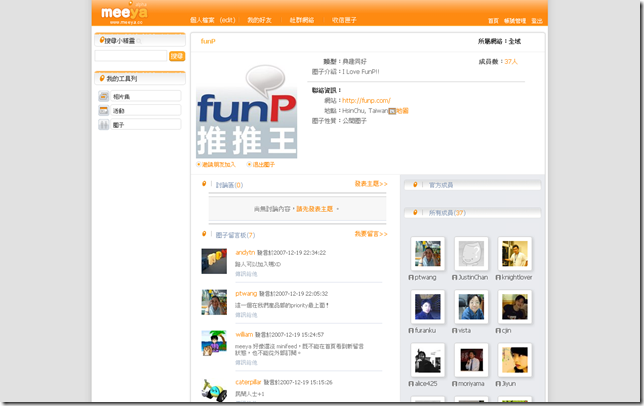Click andytn's message avatar
The height and width of the screenshot is (406, 644).
214,261
